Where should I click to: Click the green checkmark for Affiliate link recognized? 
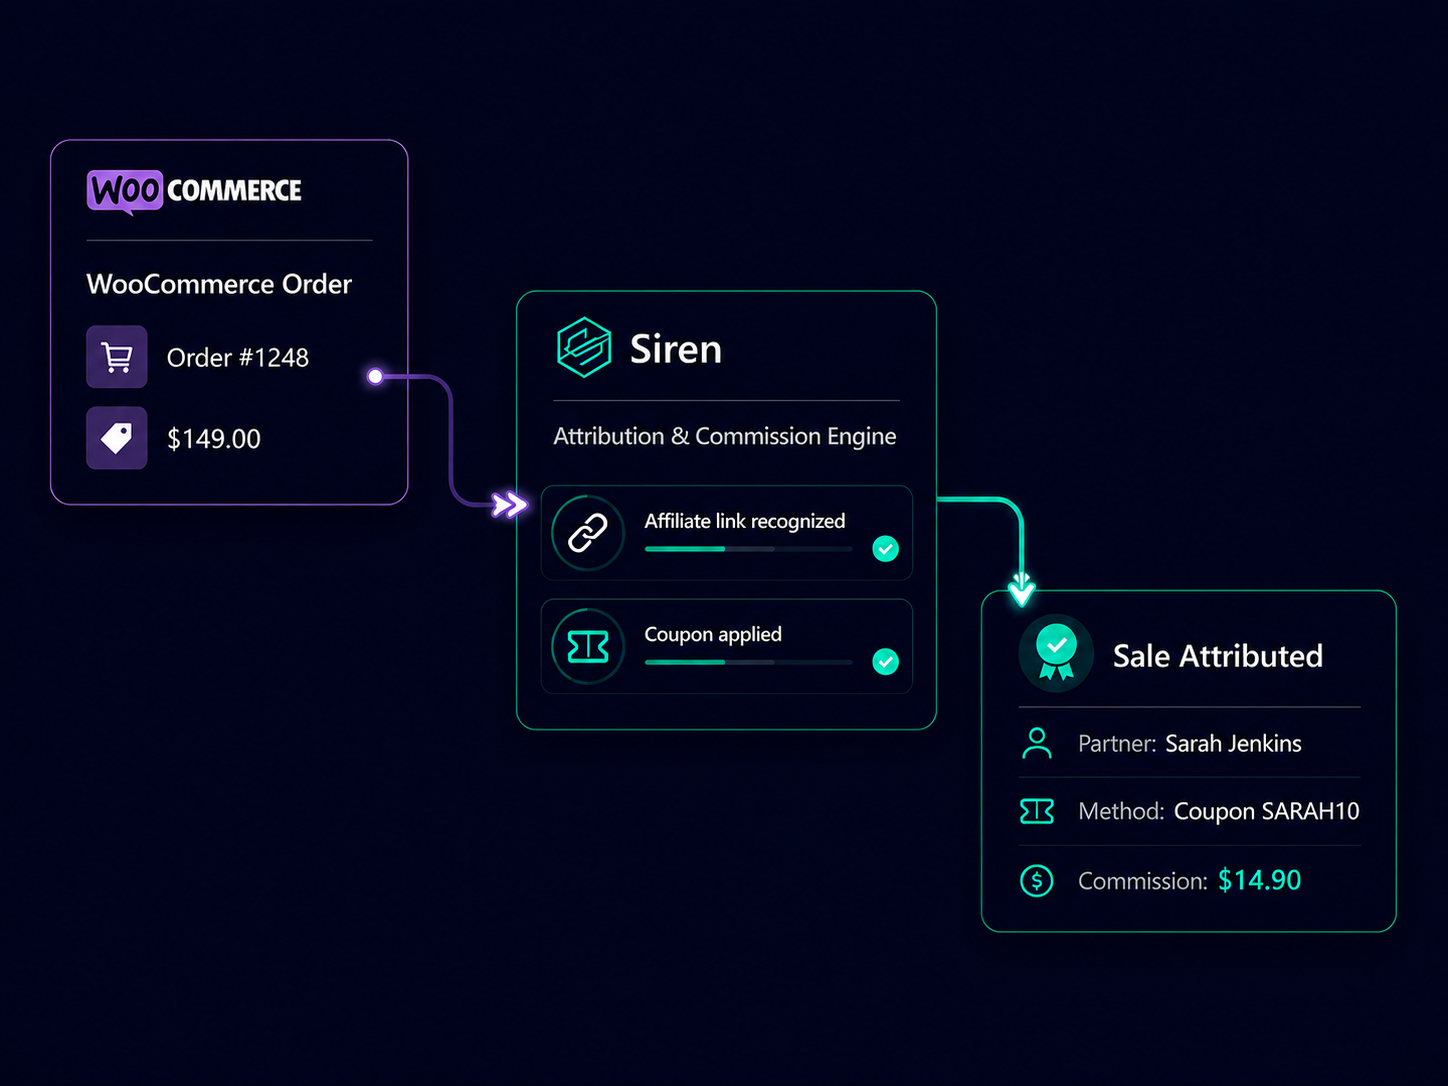(885, 548)
